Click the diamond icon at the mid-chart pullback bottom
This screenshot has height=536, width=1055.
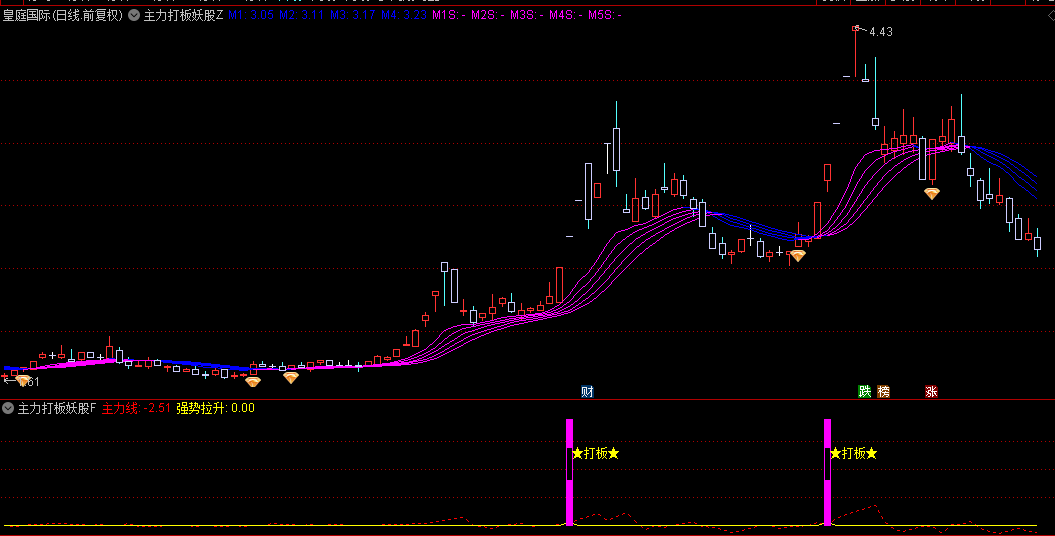pyautogui.click(x=797, y=256)
